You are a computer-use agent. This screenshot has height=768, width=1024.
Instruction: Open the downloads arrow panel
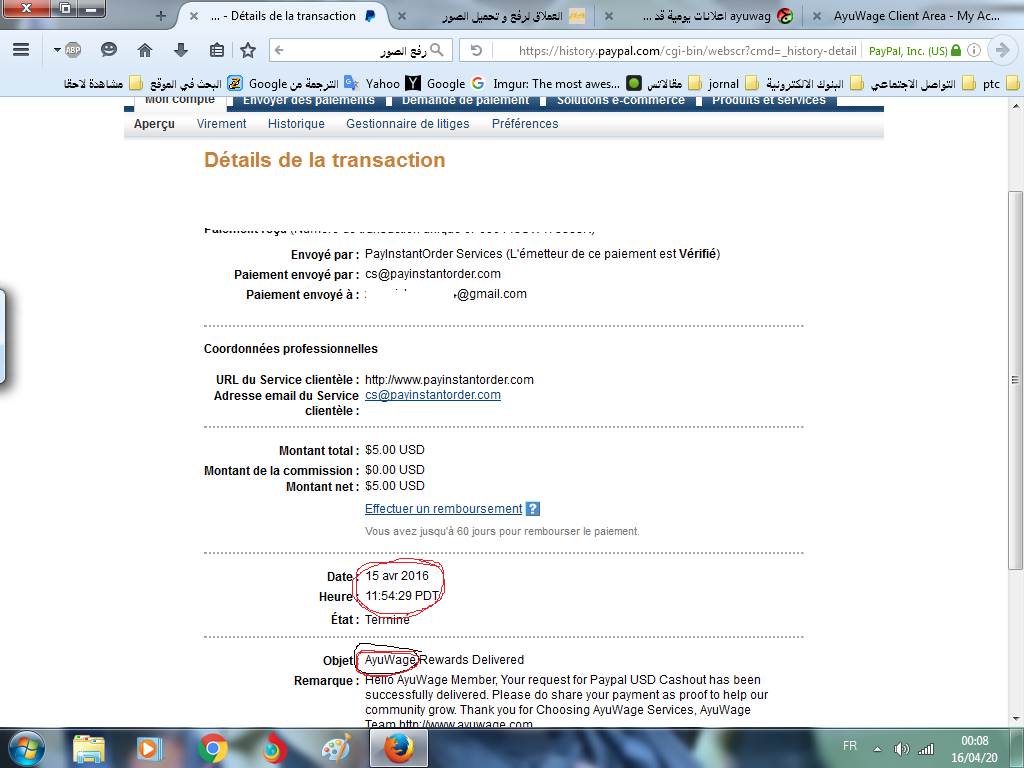pyautogui.click(x=181, y=50)
